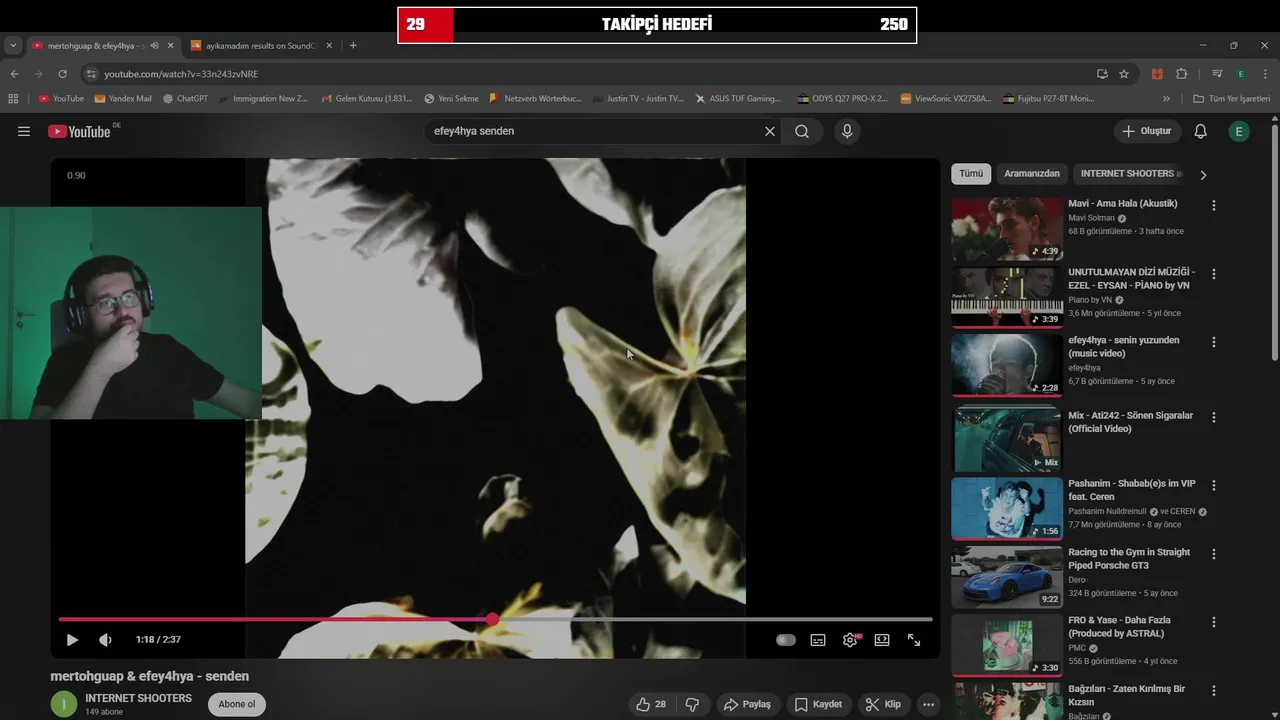This screenshot has height=720, width=1280.
Task: Open options for Bağzıları video
Action: [1214, 690]
